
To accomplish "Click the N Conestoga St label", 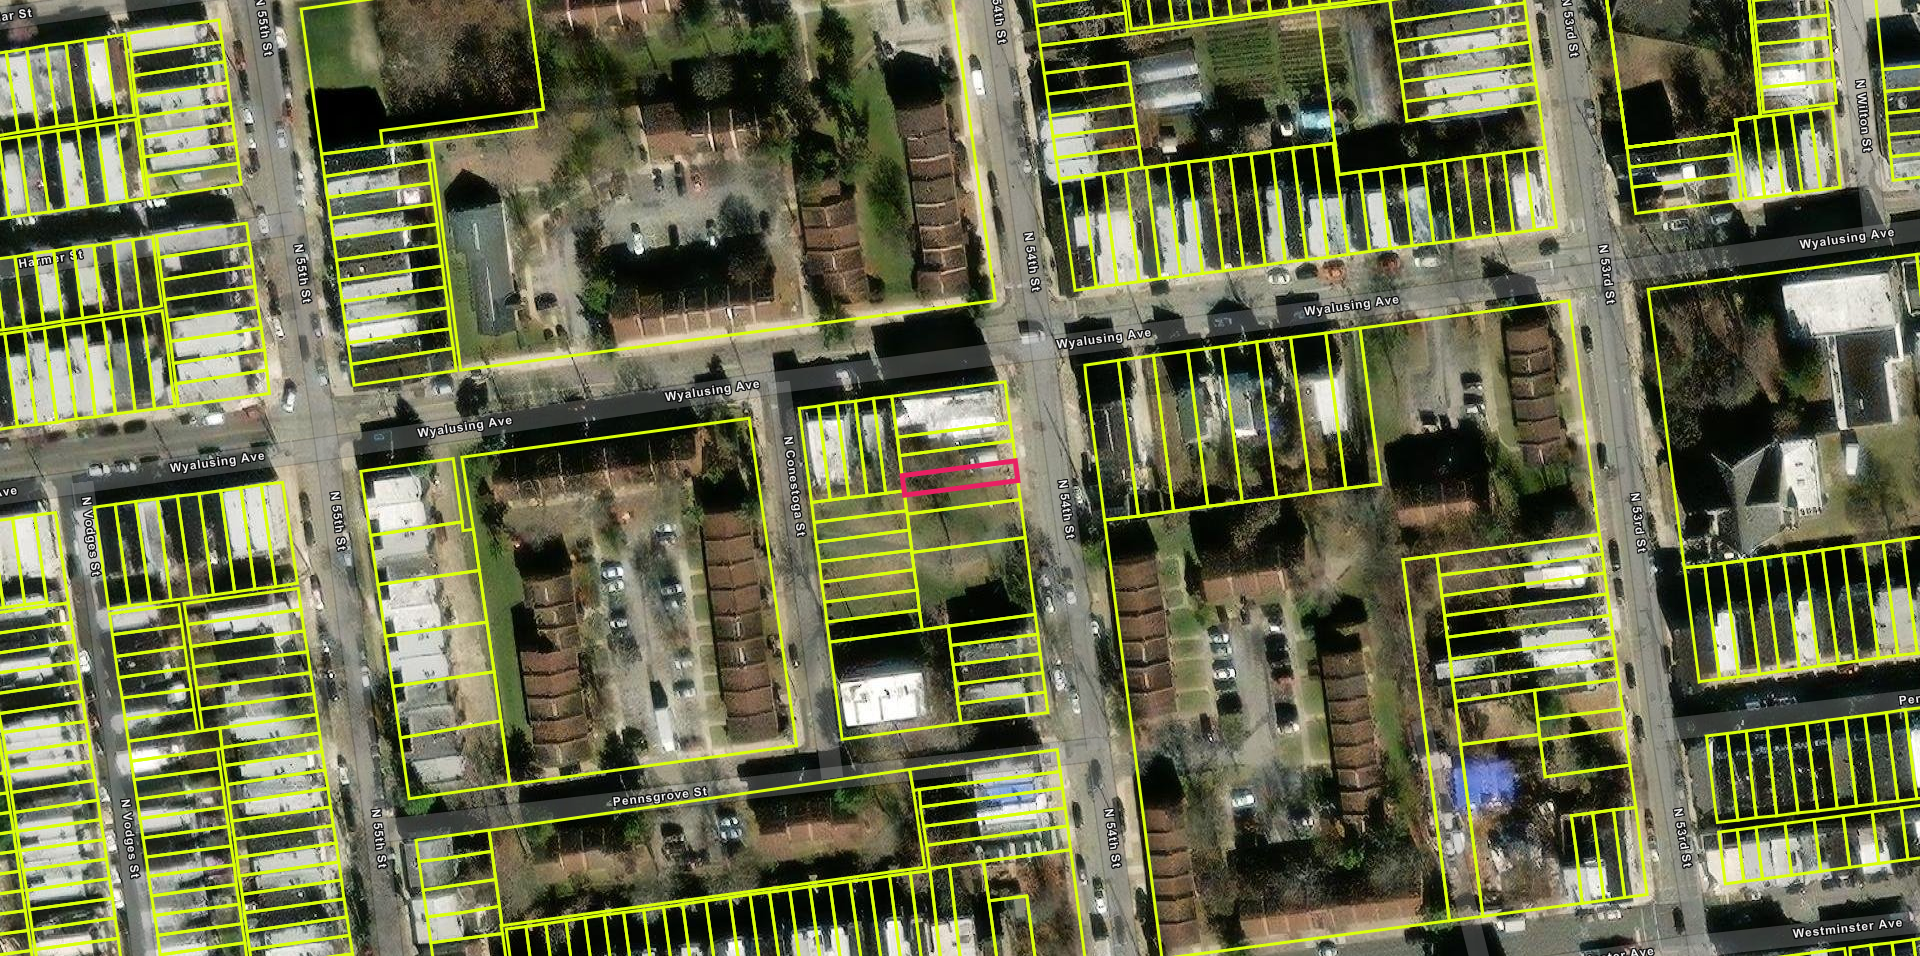I will (794, 486).
